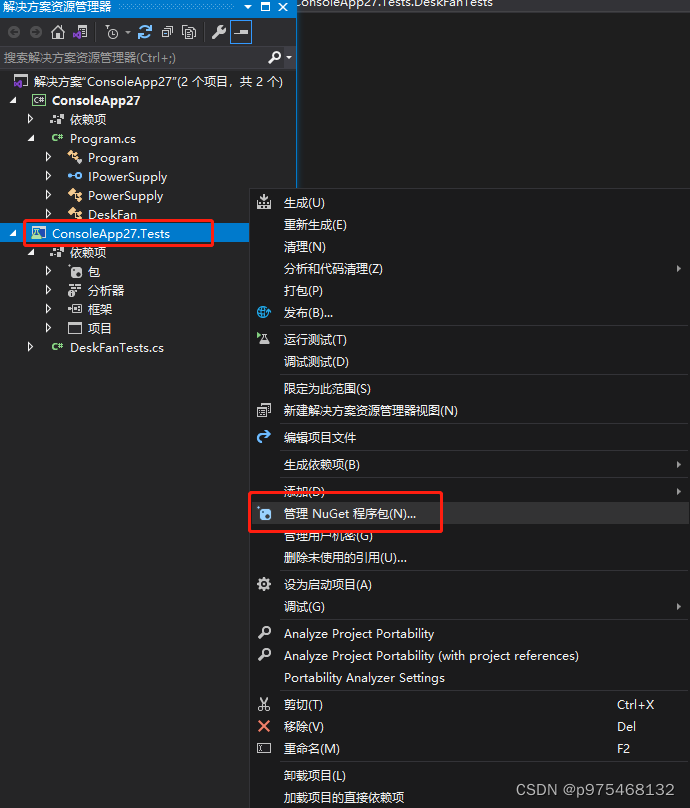
Task: Expand the PowerSupply class node
Action: 48,195
